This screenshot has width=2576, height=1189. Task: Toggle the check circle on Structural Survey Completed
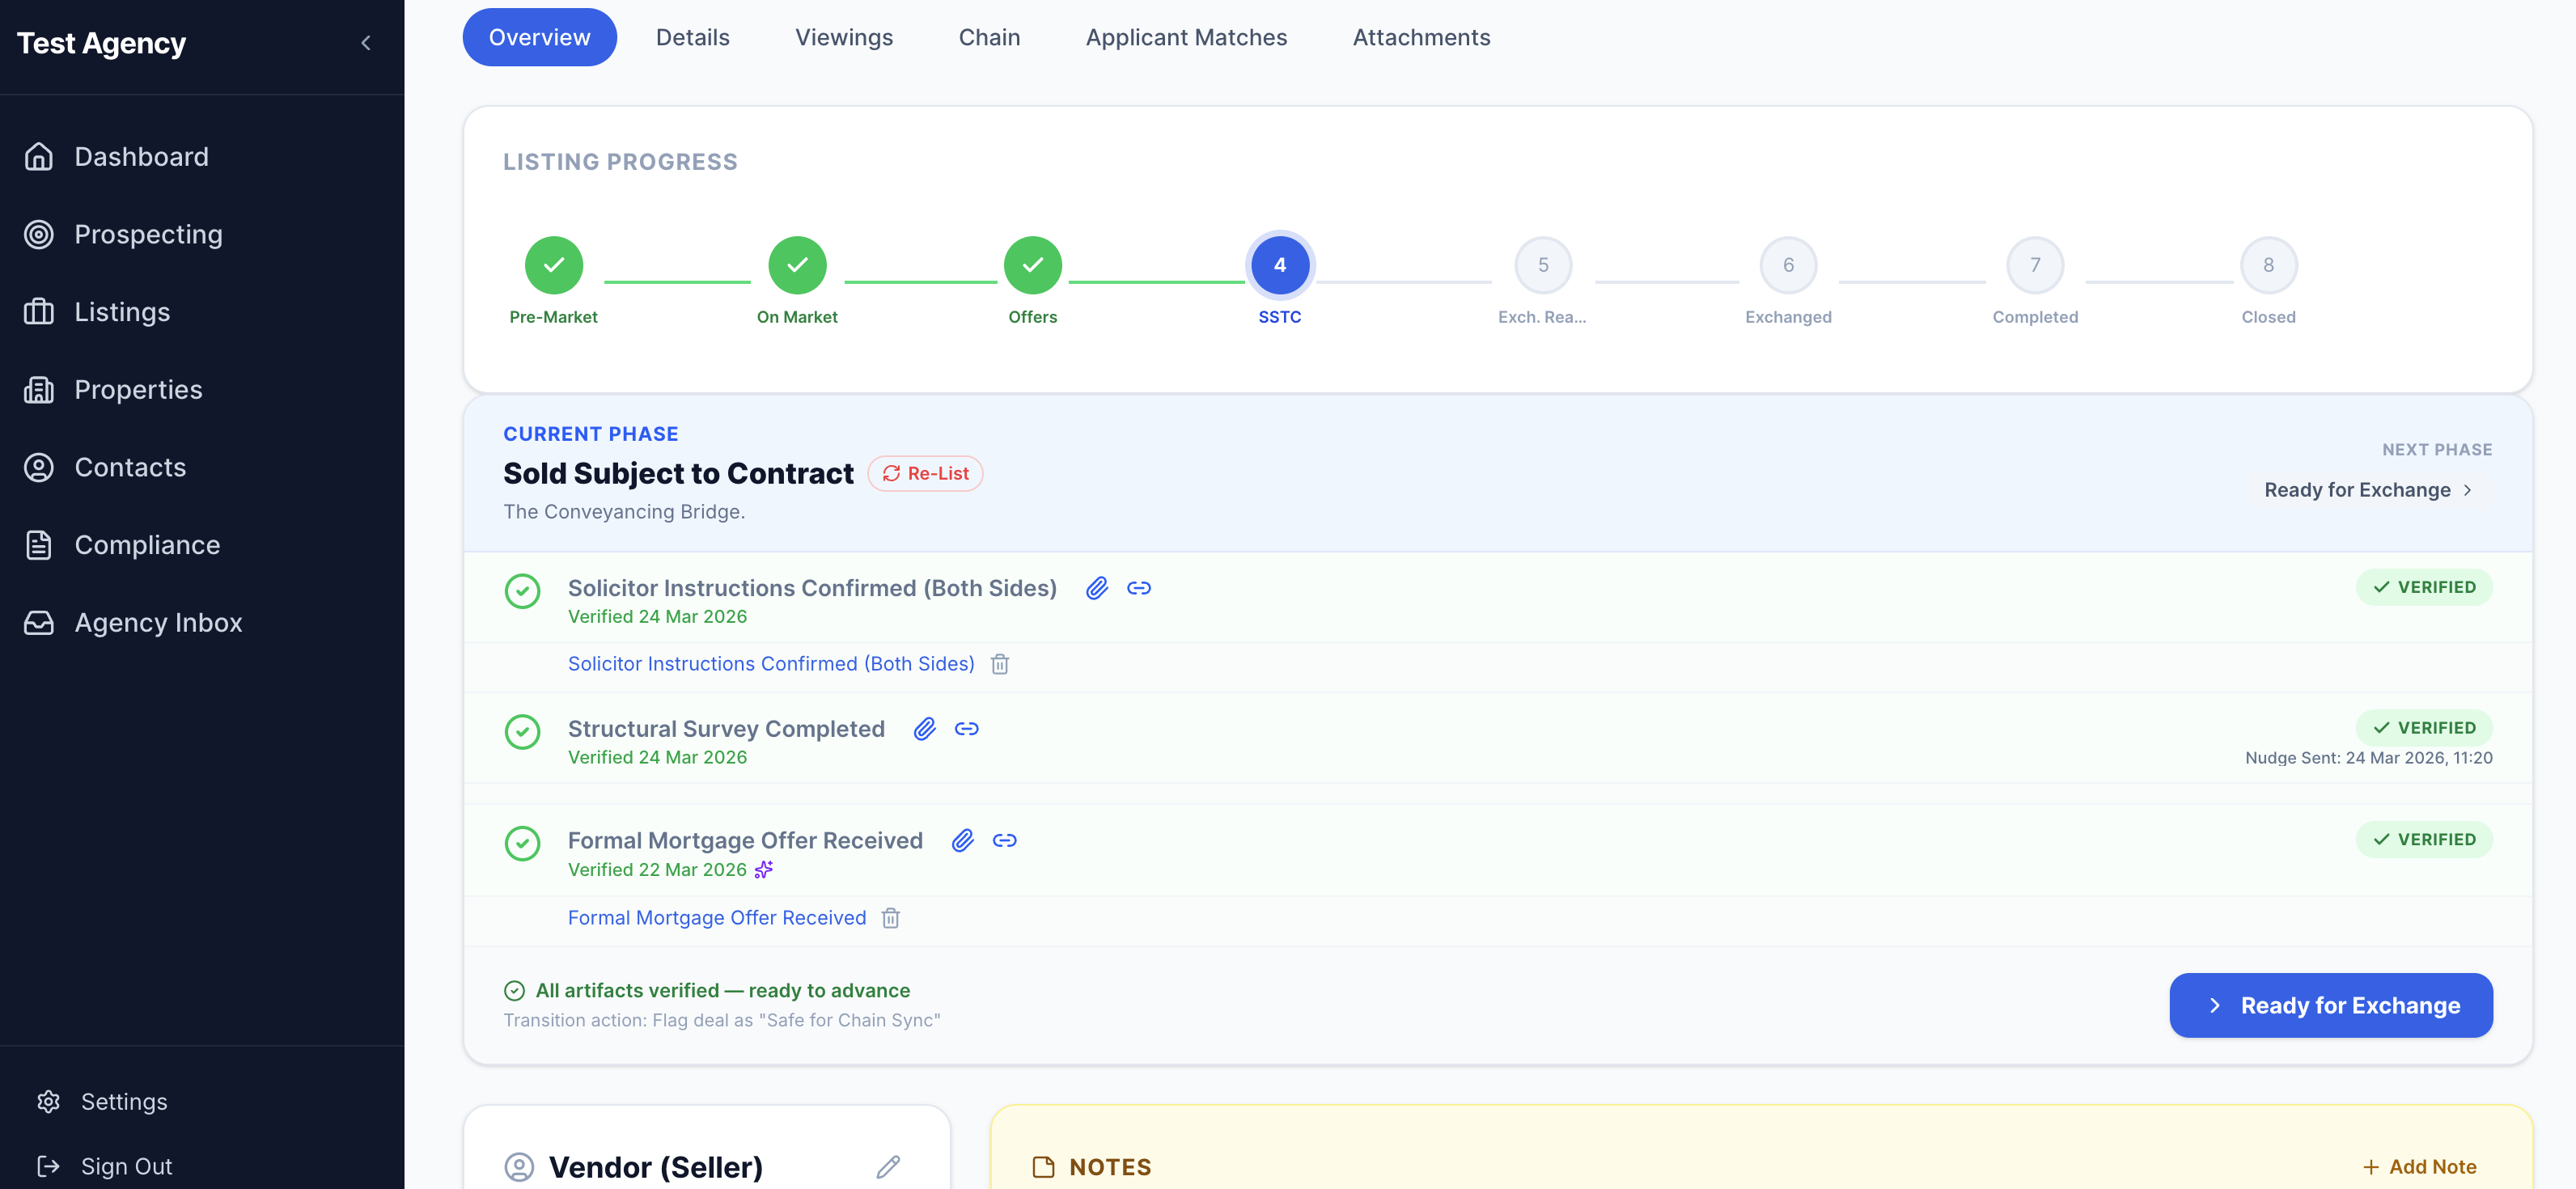[522, 732]
